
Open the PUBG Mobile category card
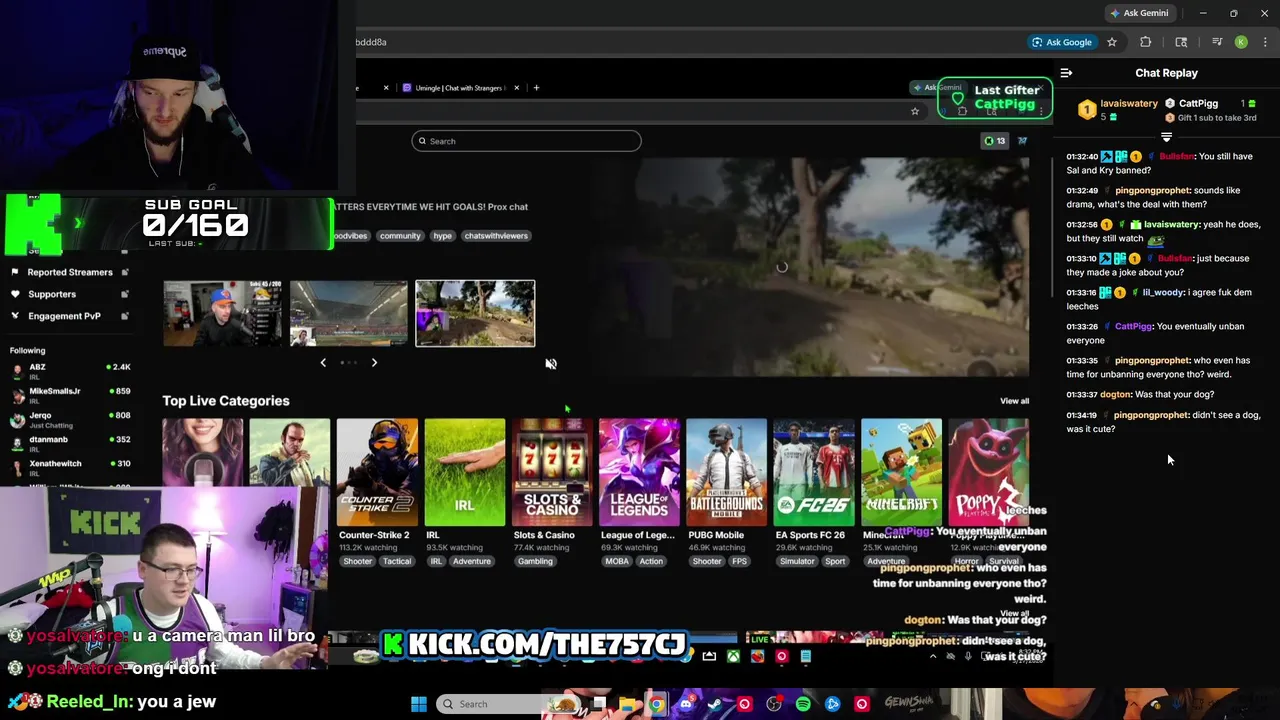[727, 473]
